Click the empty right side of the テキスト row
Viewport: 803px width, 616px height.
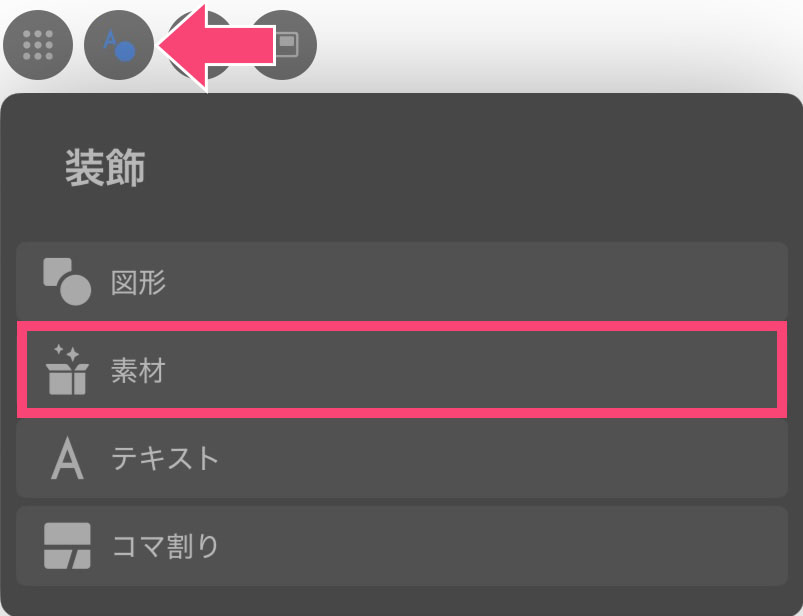pyautogui.click(x=550, y=459)
